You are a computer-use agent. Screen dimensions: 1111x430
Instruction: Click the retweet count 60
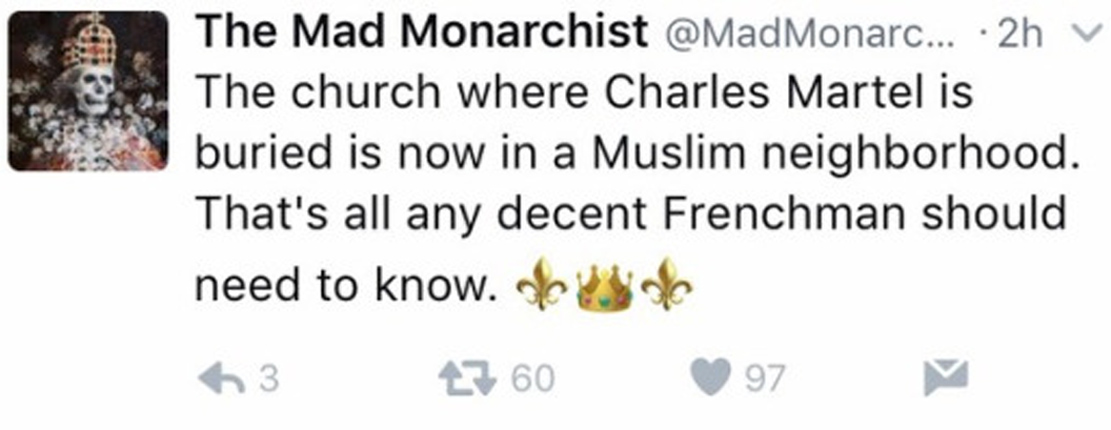(x=531, y=379)
